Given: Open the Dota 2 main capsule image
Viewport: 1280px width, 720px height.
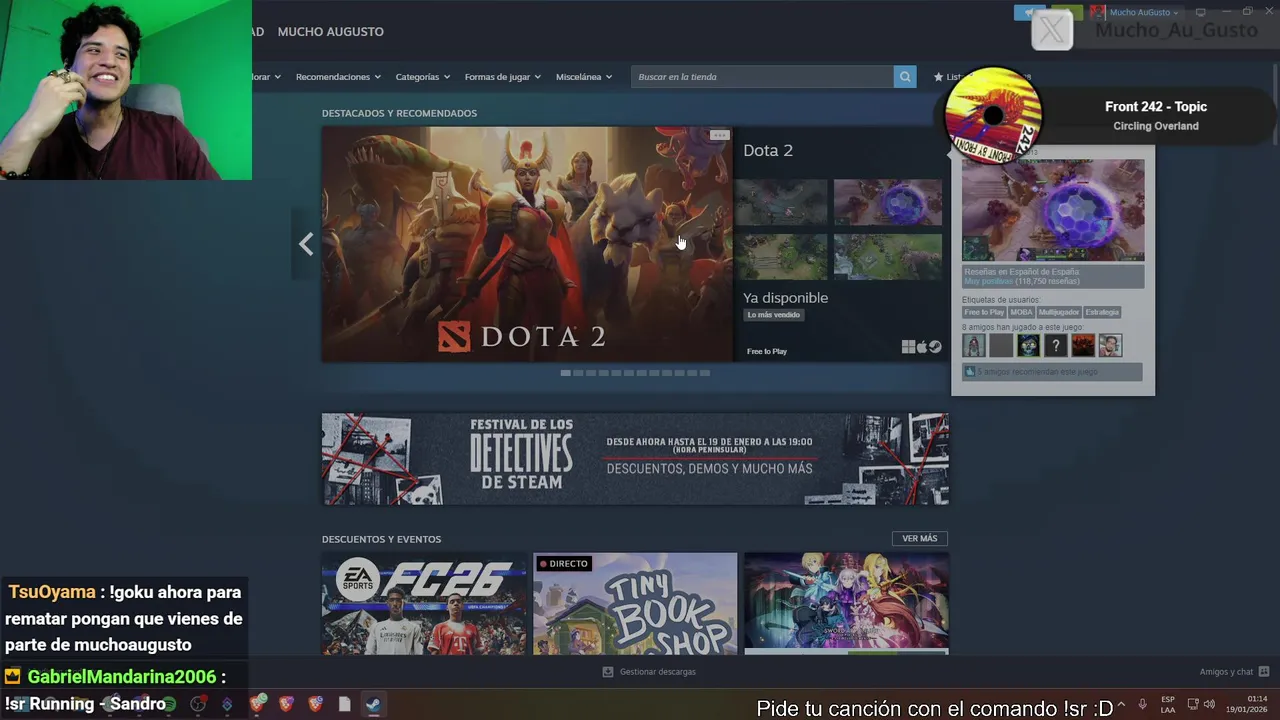Looking at the screenshot, I should click(x=527, y=244).
